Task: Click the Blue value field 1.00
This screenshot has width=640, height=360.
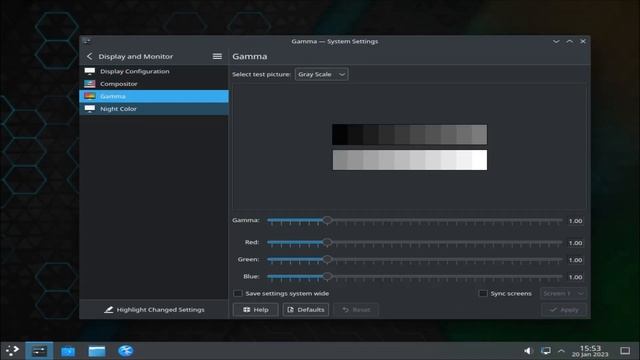Action: click(x=576, y=277)
